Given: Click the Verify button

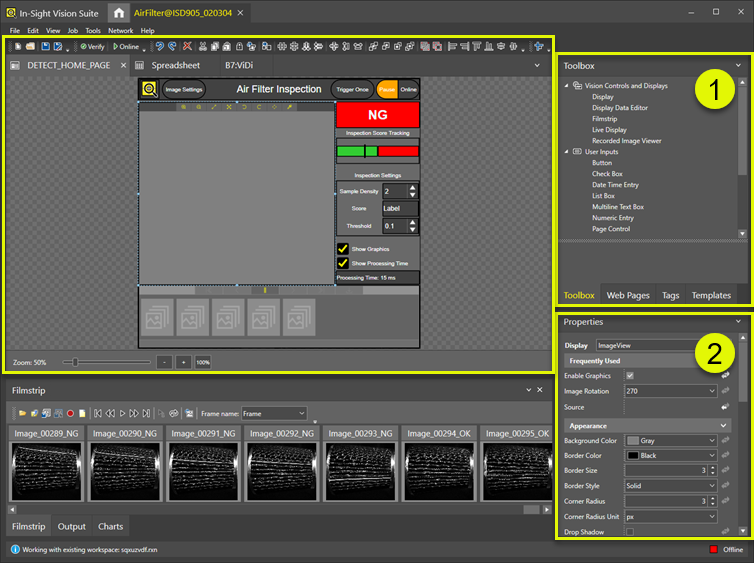Looking at the screenshot, I should coord(92,47).
